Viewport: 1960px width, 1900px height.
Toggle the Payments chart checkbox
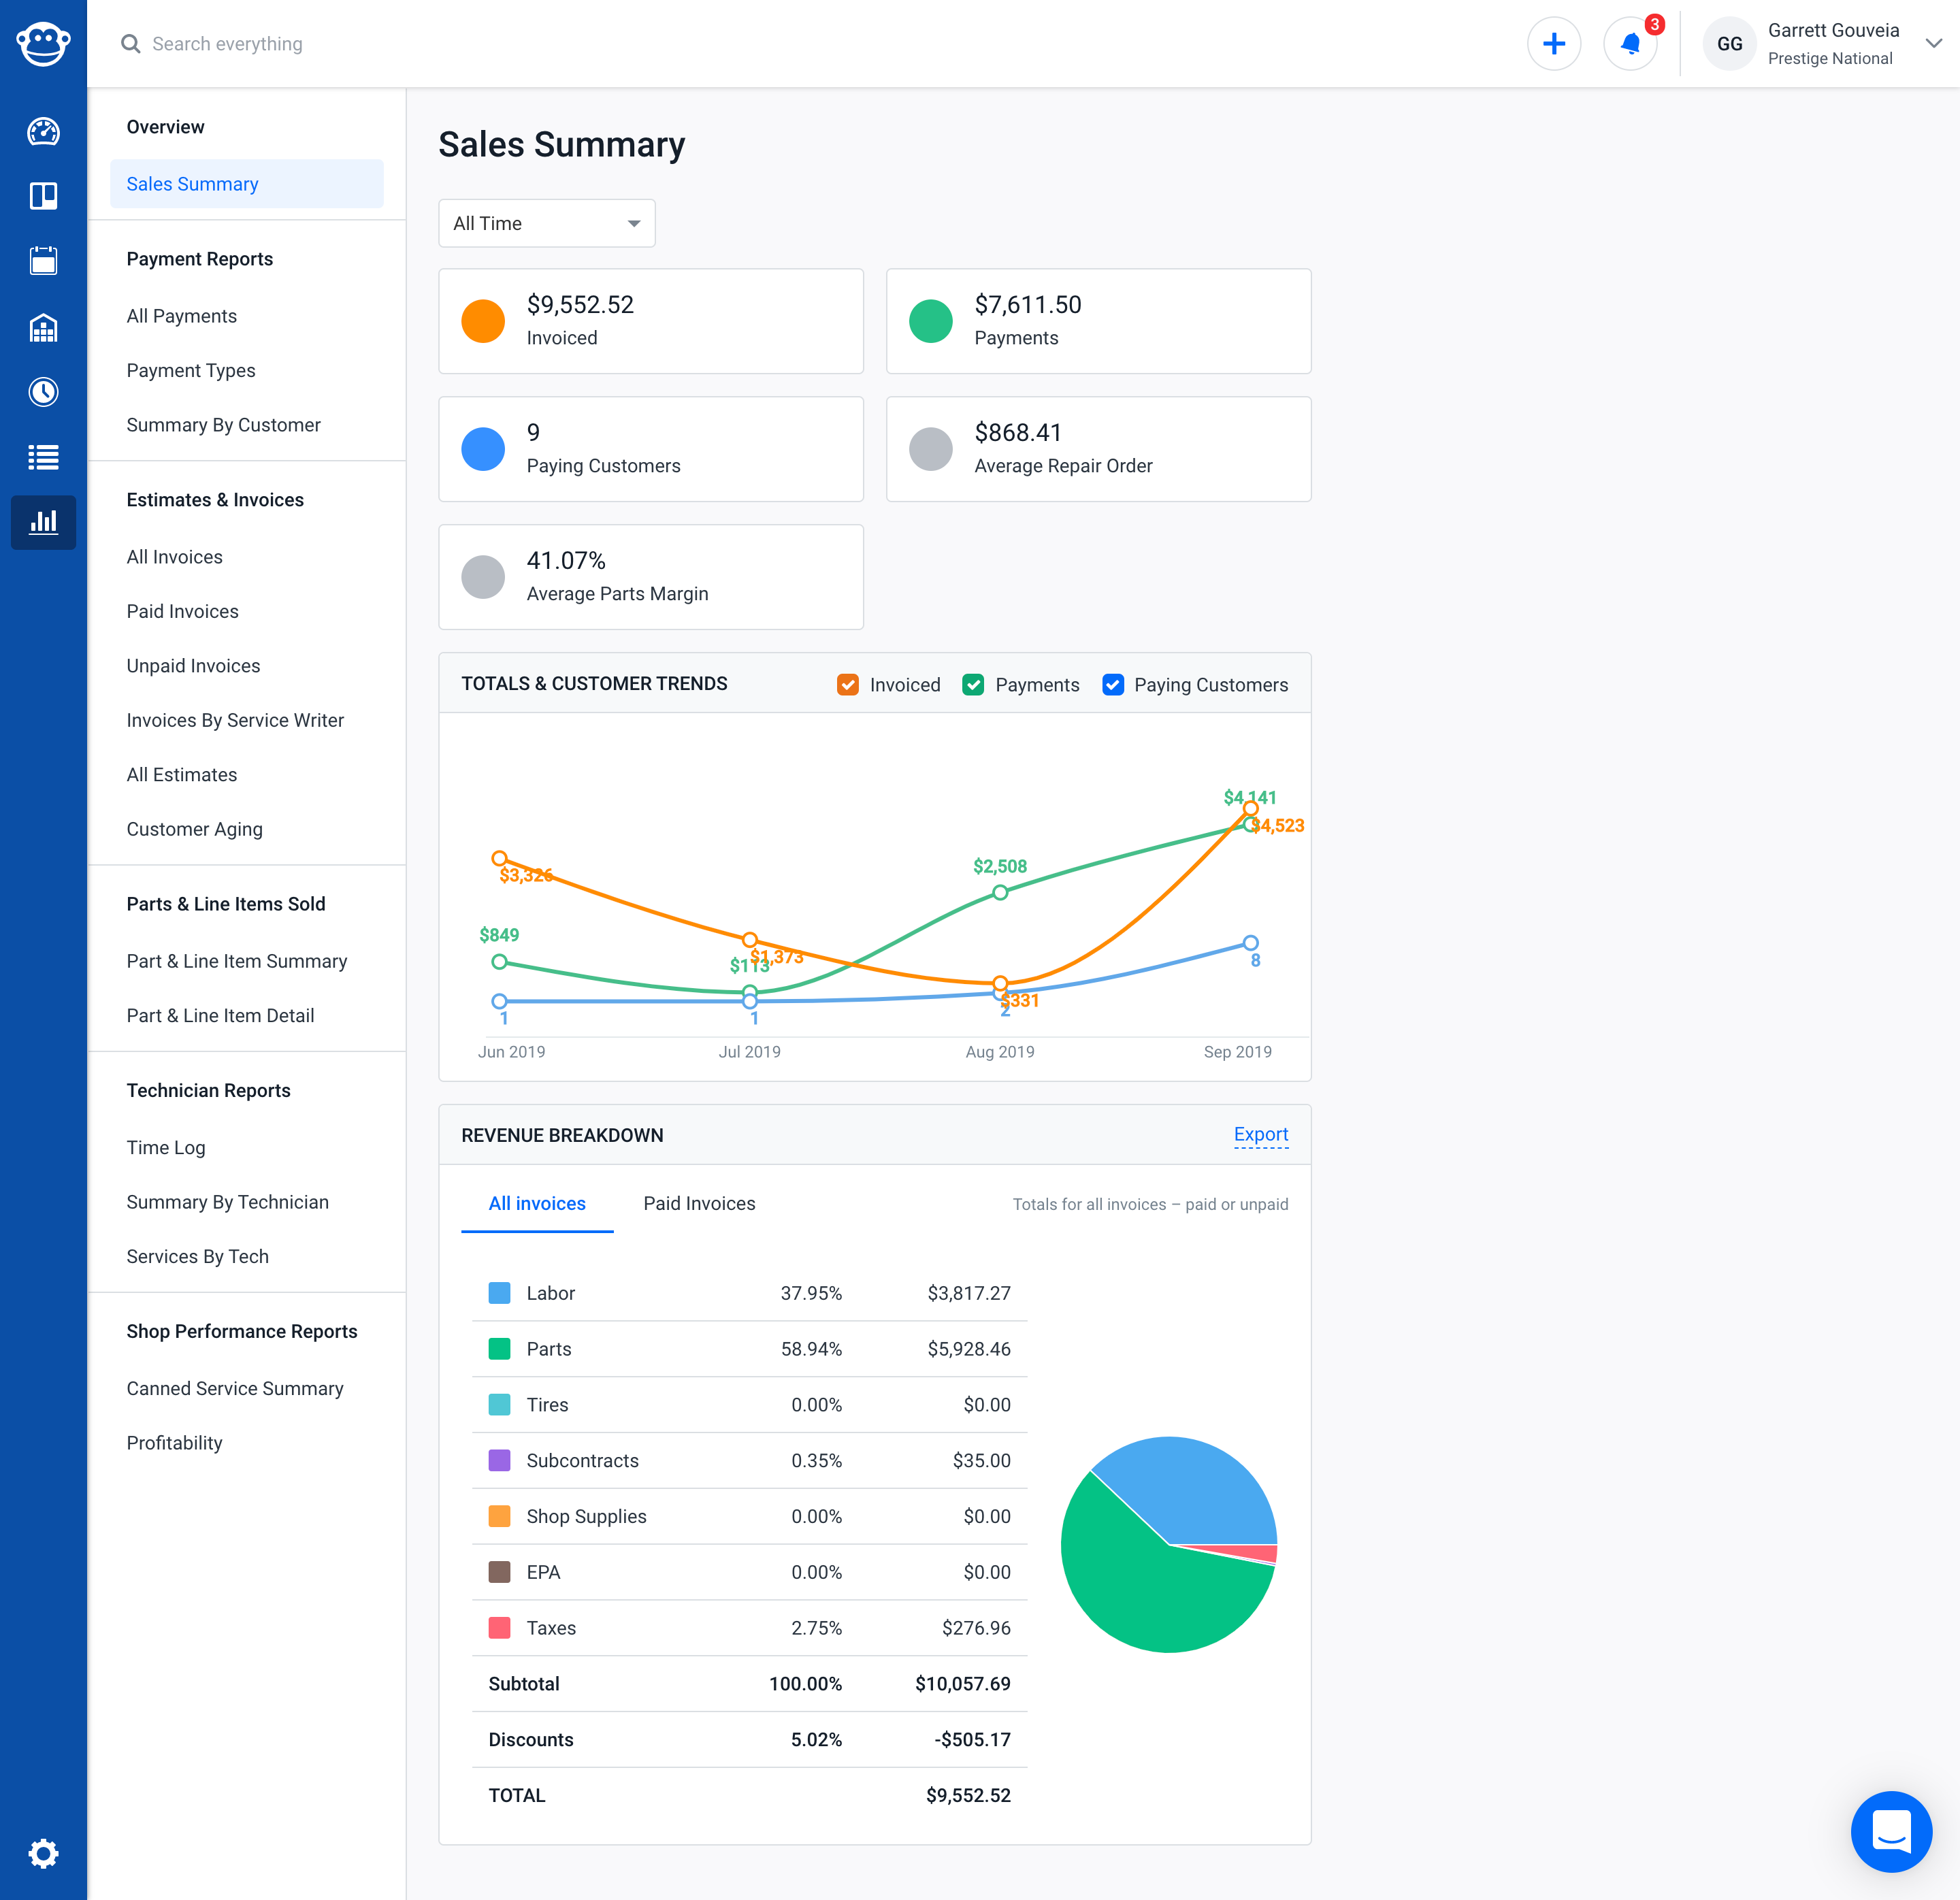point(973,685)
